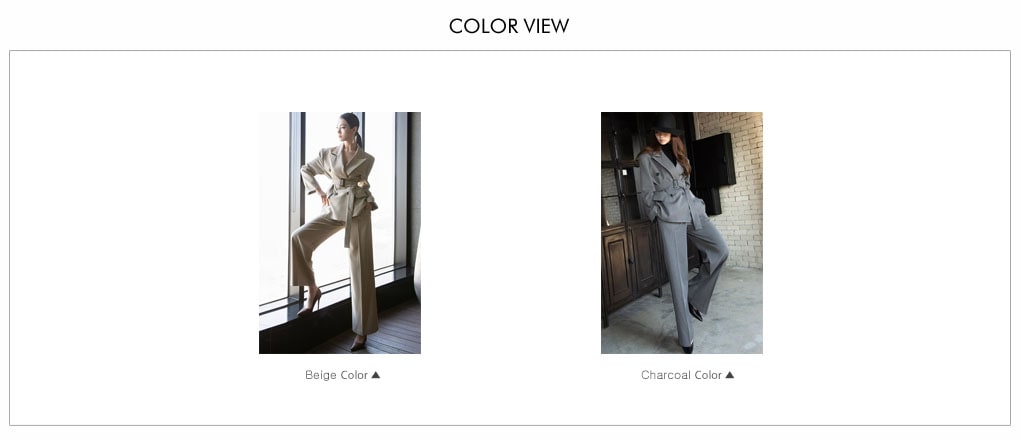The image size is (1020, 439).
Task: Click the beige blazer lapel
Action: click(x=341, y=161)
